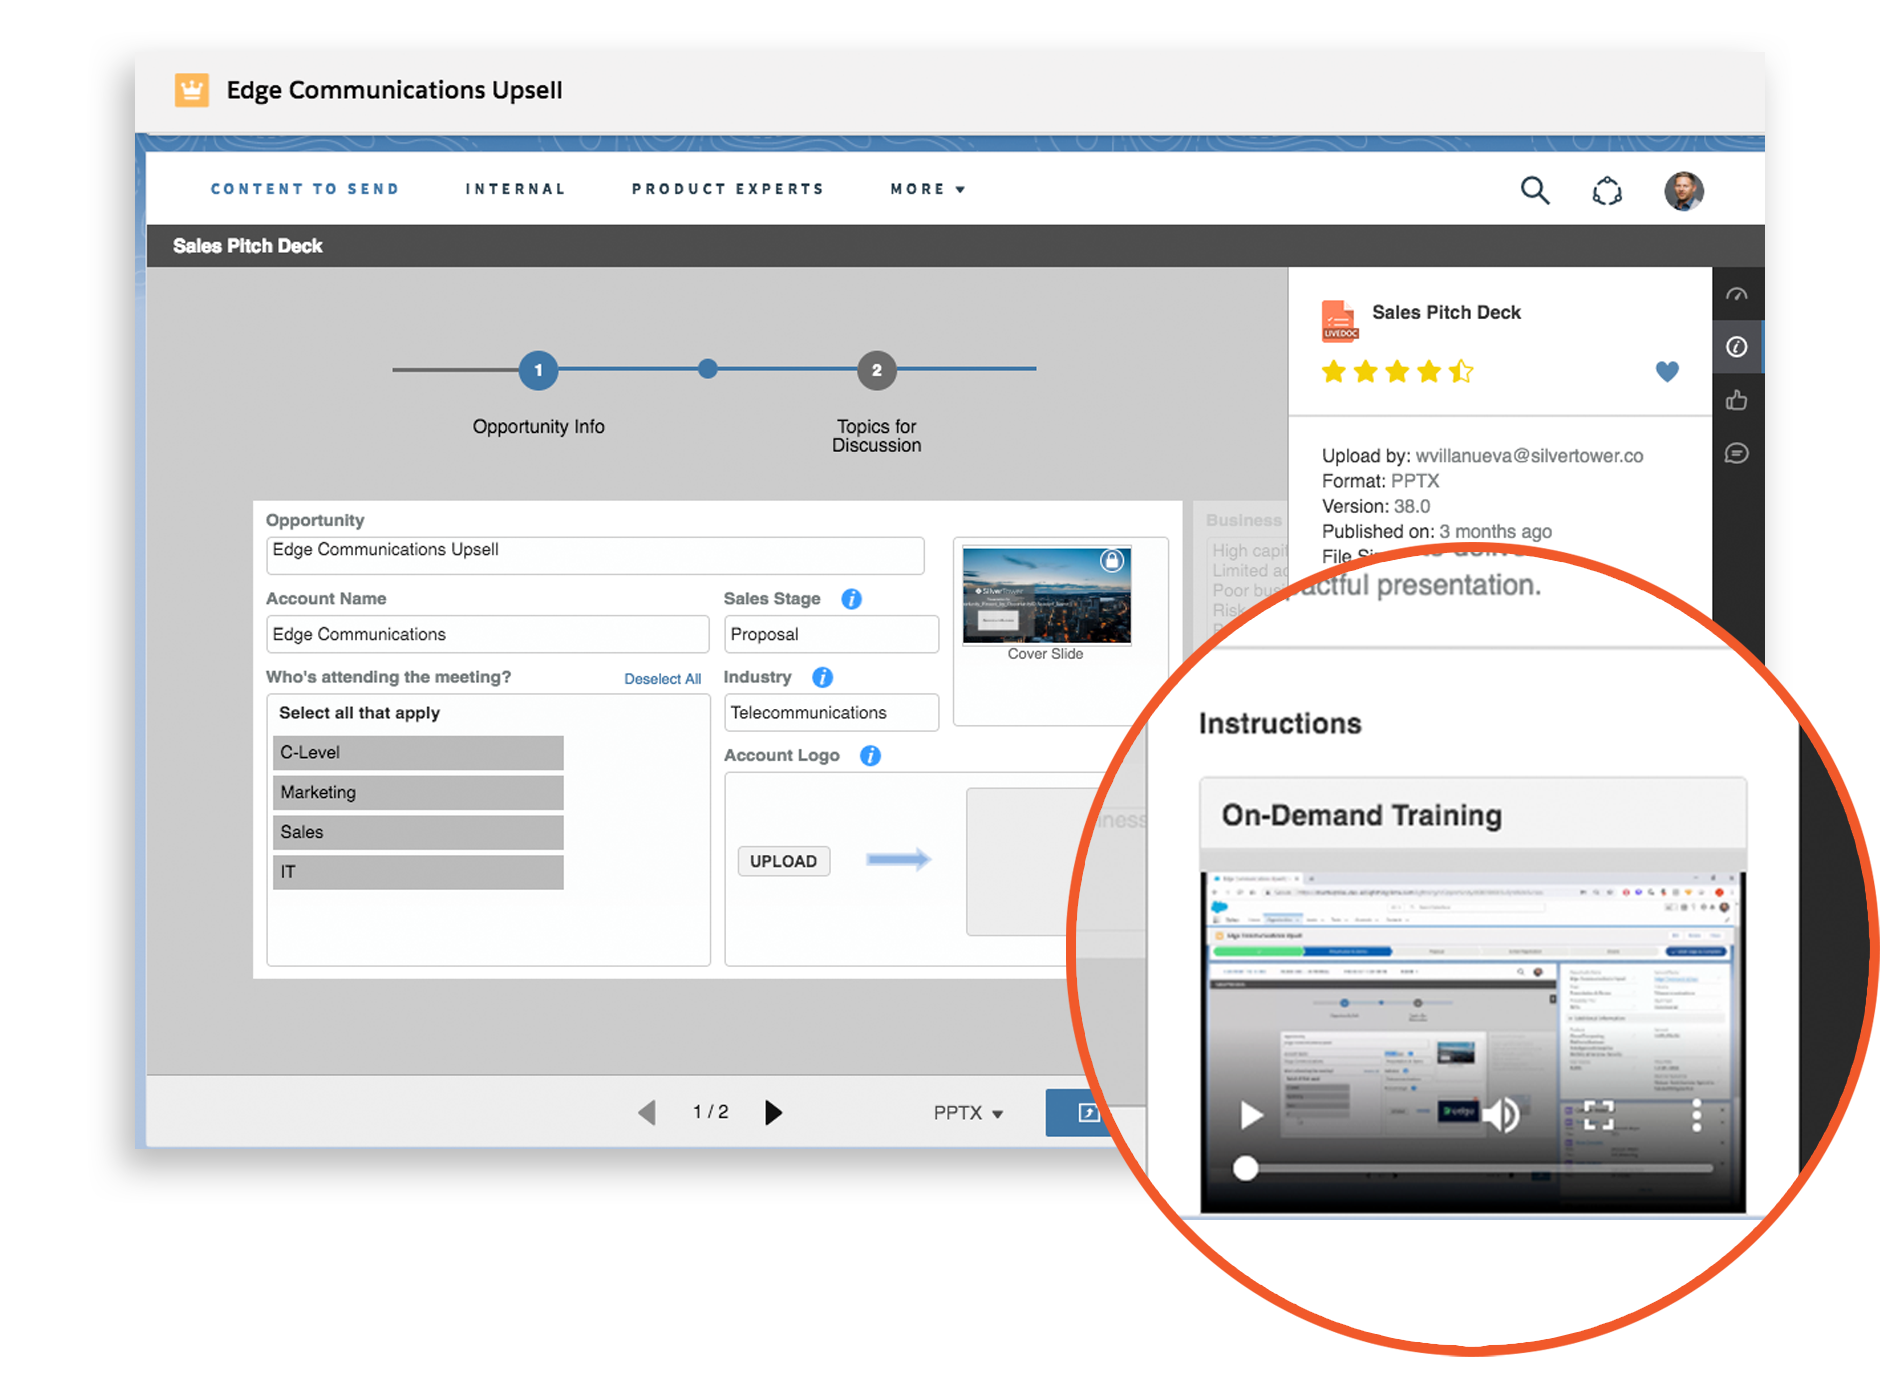Viewport: 1900px width, 1400px height.
Task: Click the UPLOAD button
Action: click(x=784, y=861)
